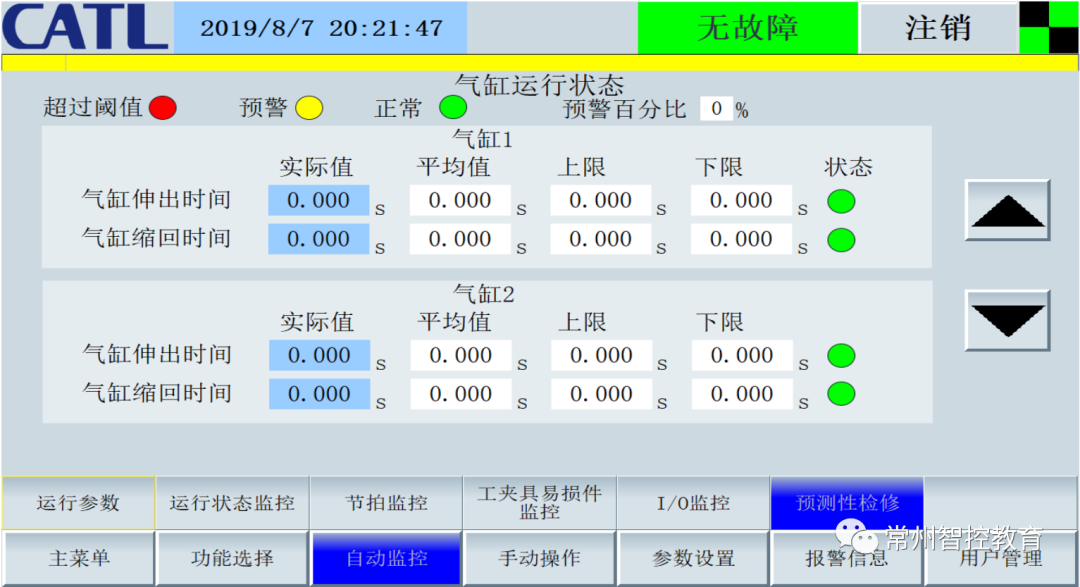Click cylinder 1 retract time 下限 field

coord(741,239)
